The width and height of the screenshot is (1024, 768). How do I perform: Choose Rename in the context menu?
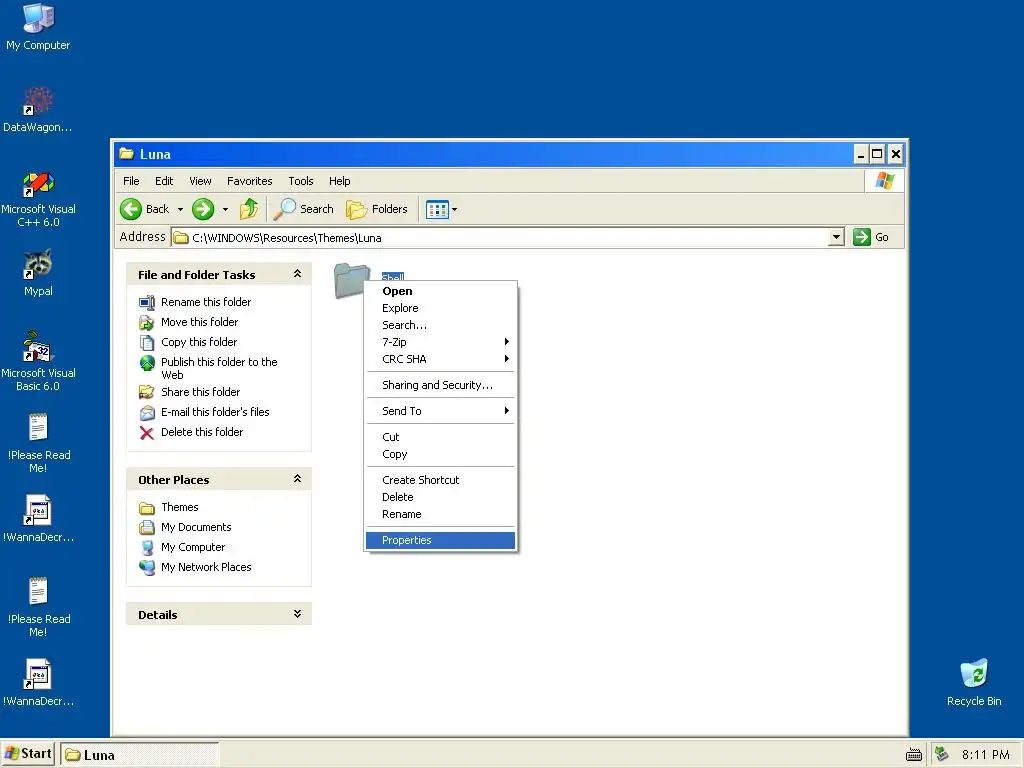(x=440, y=514)
